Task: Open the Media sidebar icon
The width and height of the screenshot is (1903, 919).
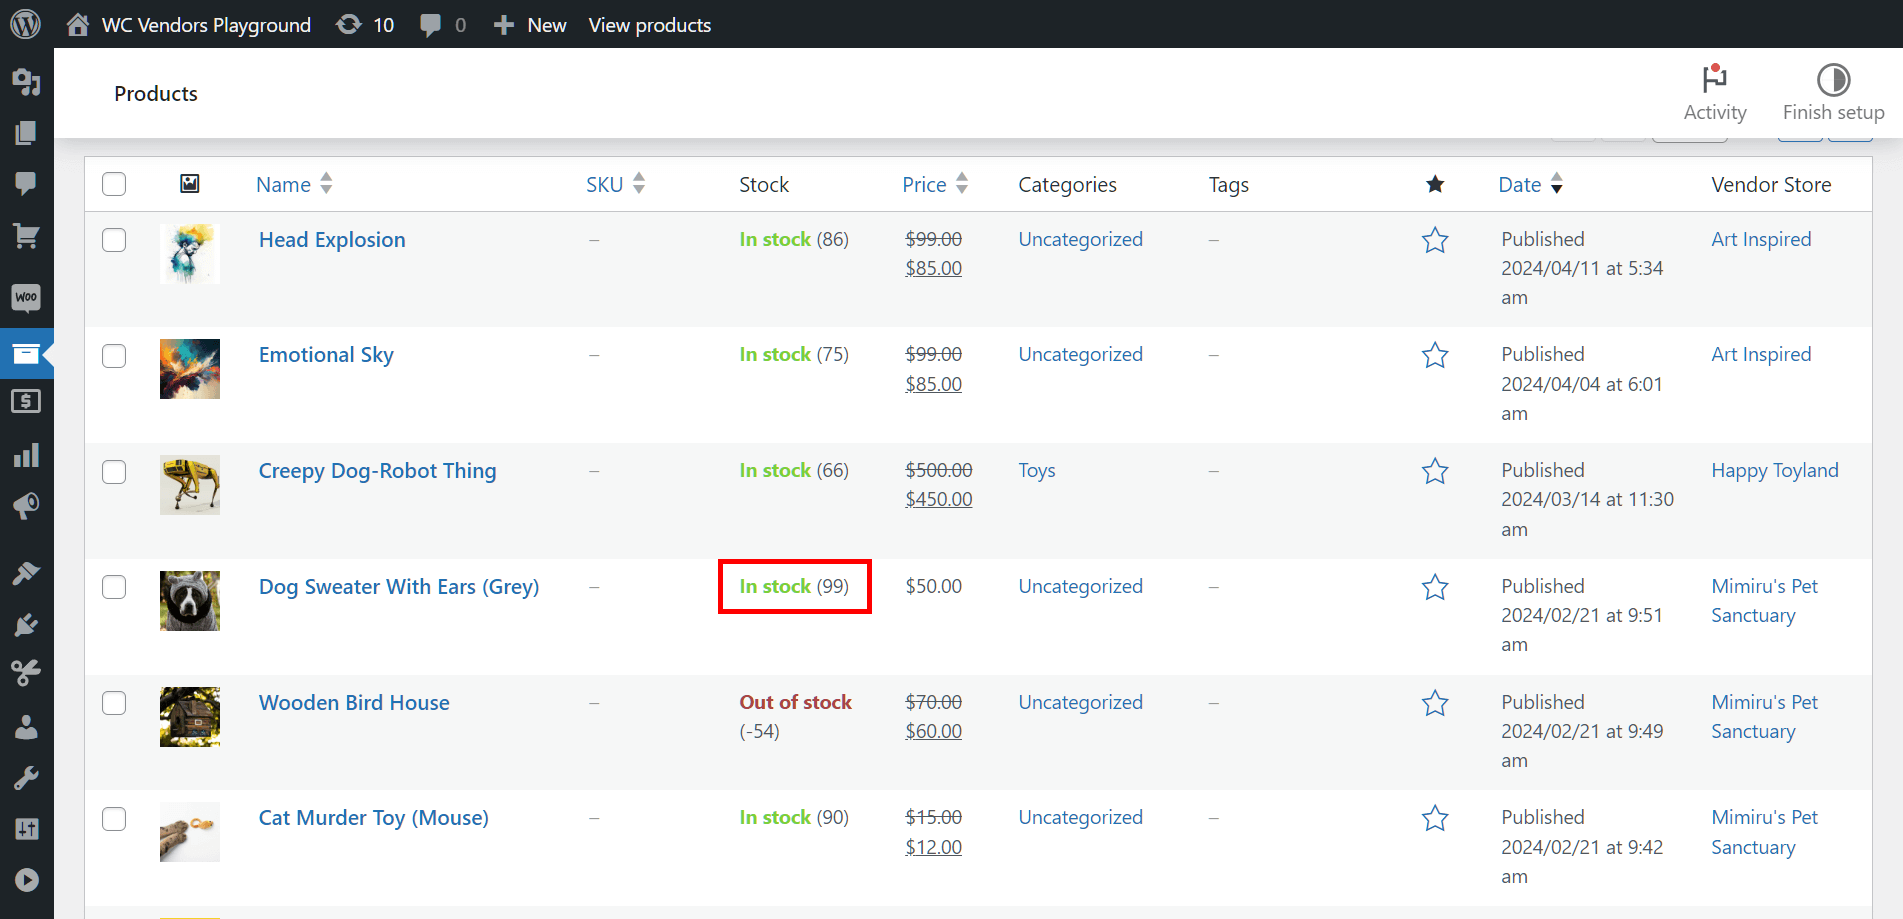Action: point(26,81)
